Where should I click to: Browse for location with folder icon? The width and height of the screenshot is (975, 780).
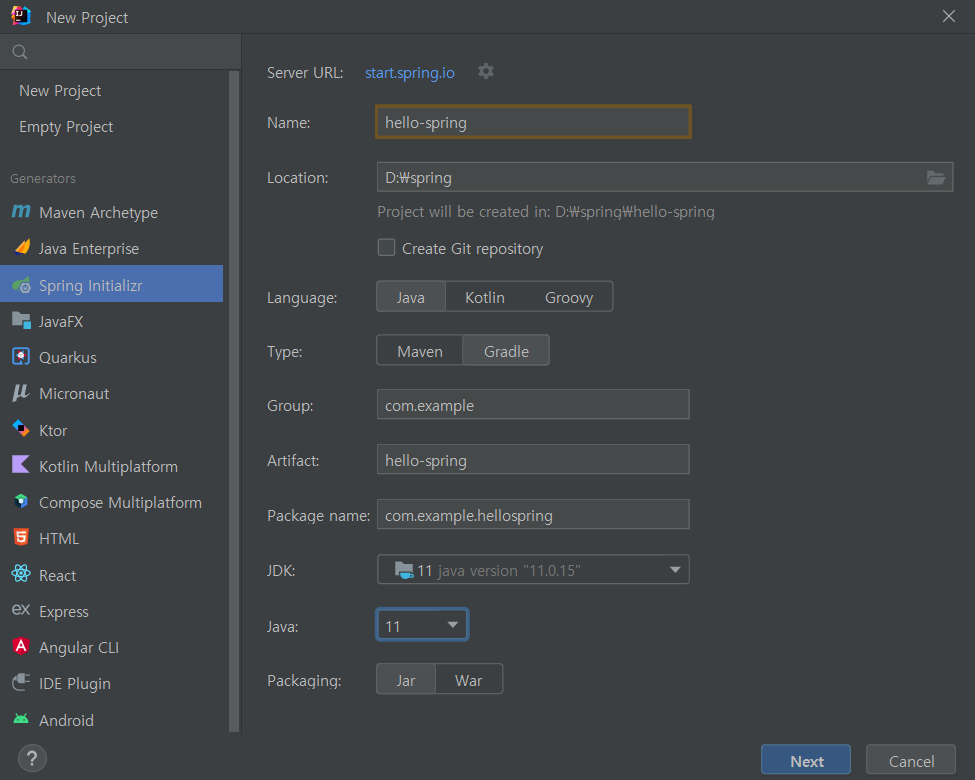pyautogui.click(x=936, y=178)
